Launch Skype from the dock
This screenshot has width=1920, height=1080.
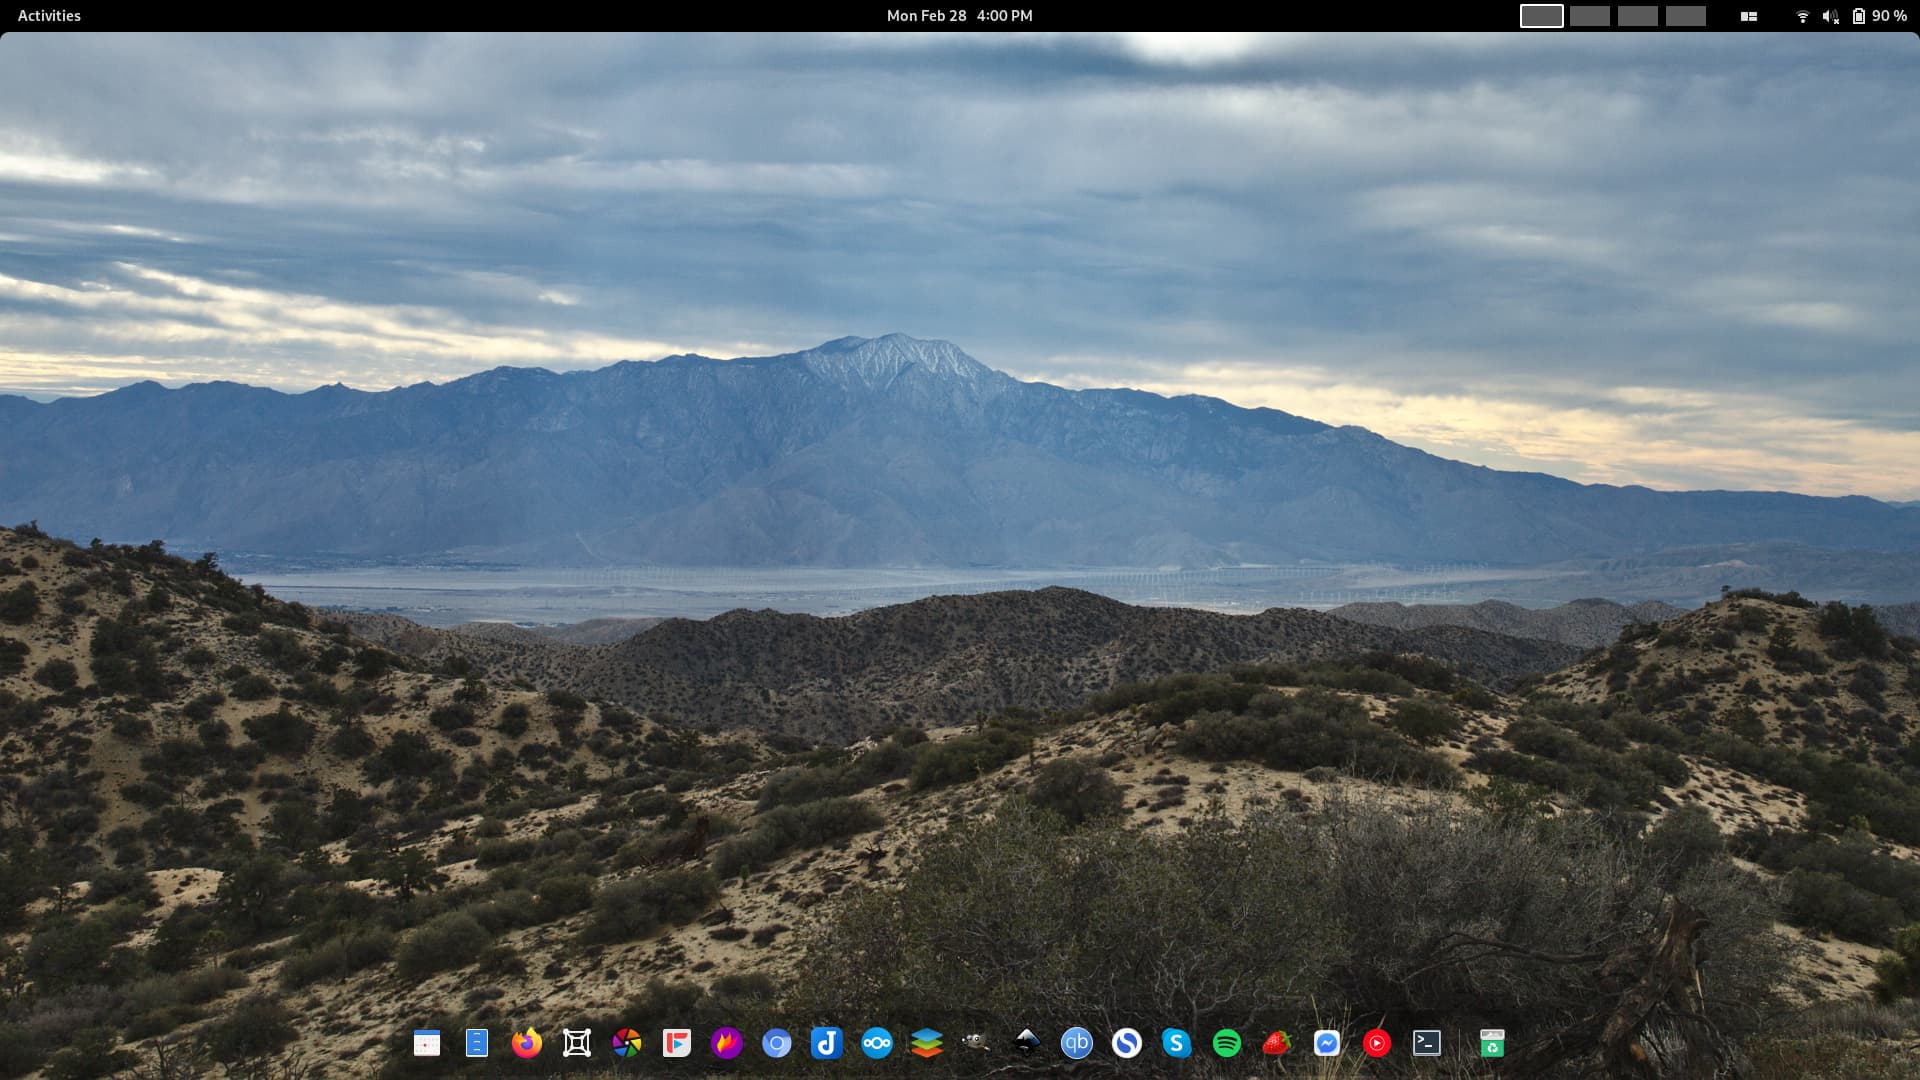1177,1043
